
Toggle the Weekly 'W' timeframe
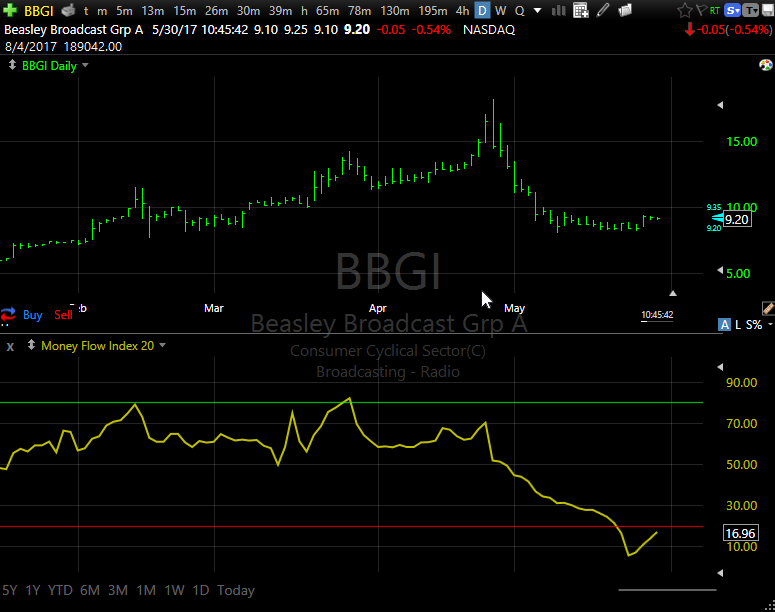500,10
